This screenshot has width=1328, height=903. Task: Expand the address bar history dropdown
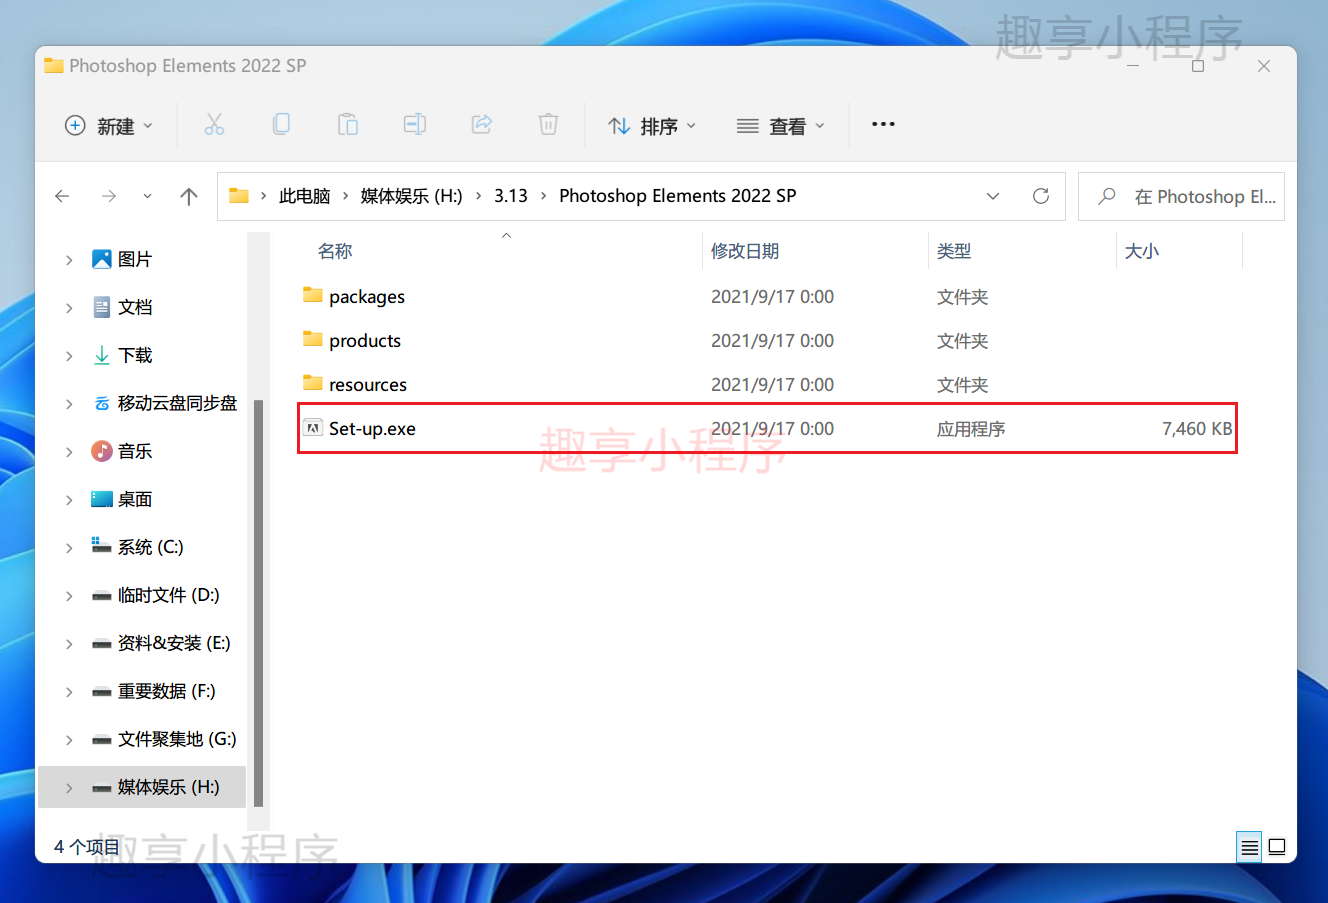(993, 196)
